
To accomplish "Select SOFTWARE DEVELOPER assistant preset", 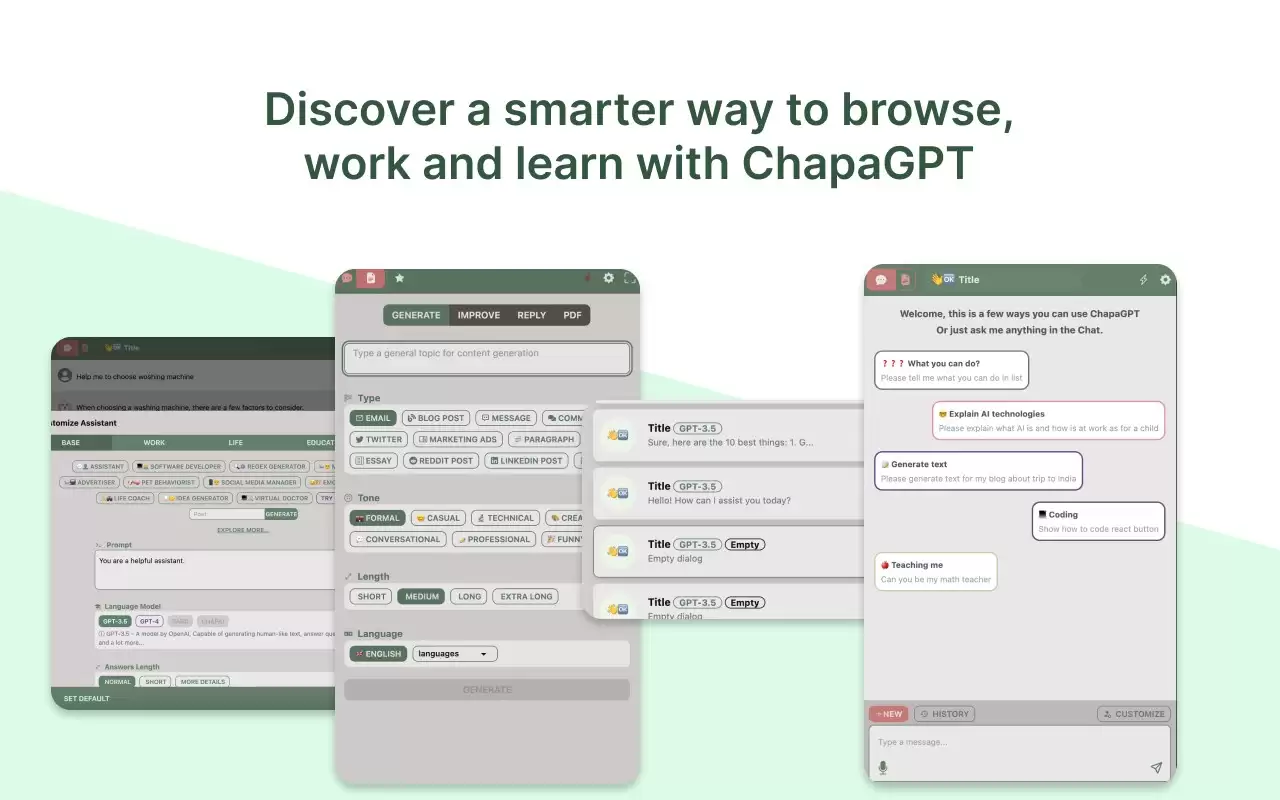I will (179, 467).
